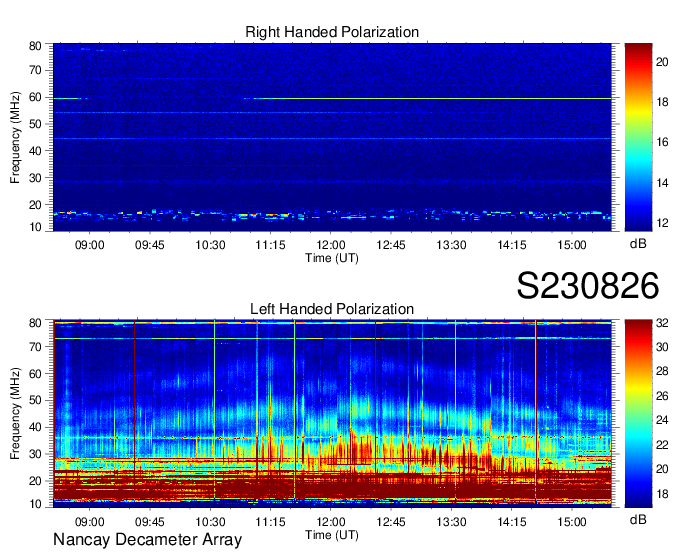The height and width of the screenshot is (552, 680).
Task: Click the 'Frequency (MHz)' axis label of the right-handed plot
Action: 15,137
